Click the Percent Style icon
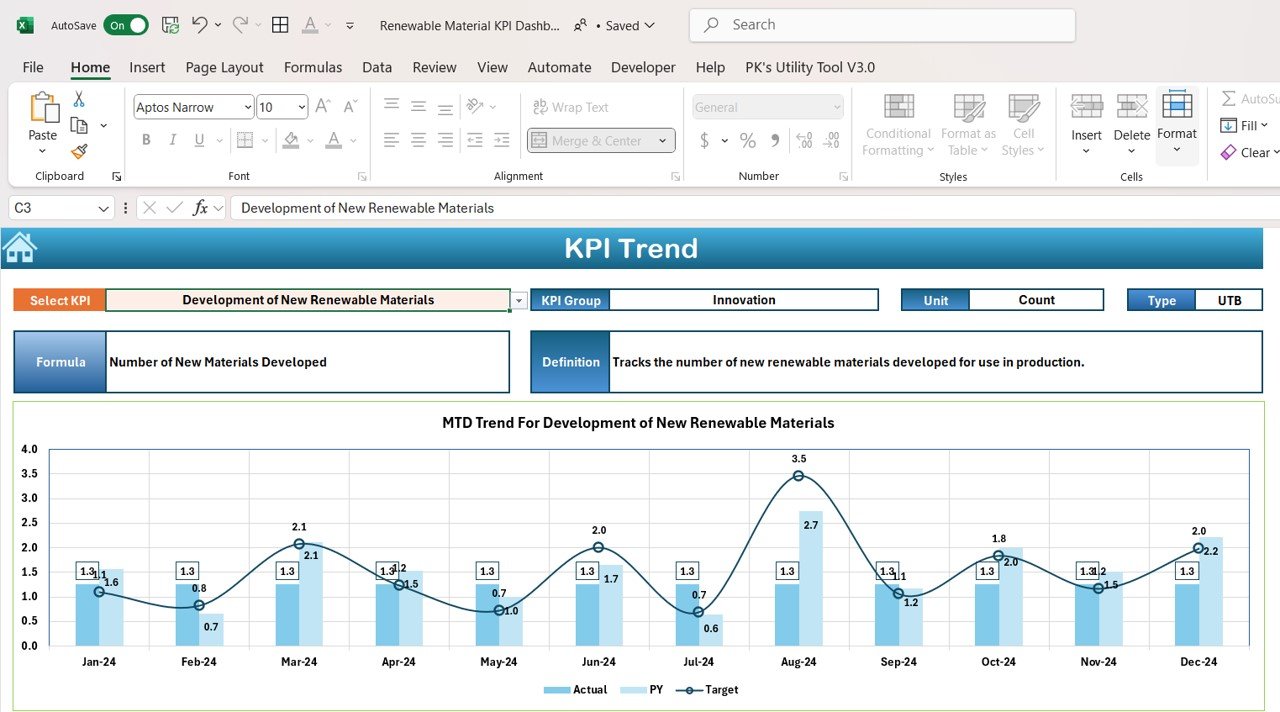This screenshot has height=712, width=1280. pos(748,141)
